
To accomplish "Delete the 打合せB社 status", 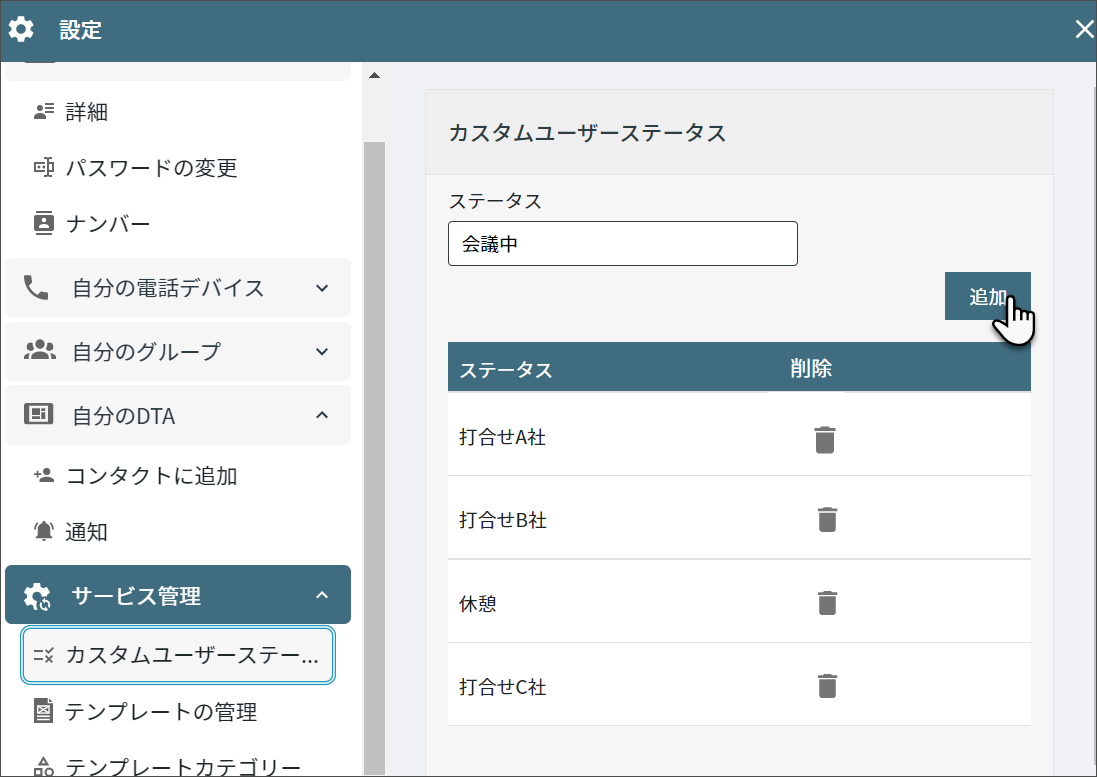I will pyautogui.click(x=827, y=520).
